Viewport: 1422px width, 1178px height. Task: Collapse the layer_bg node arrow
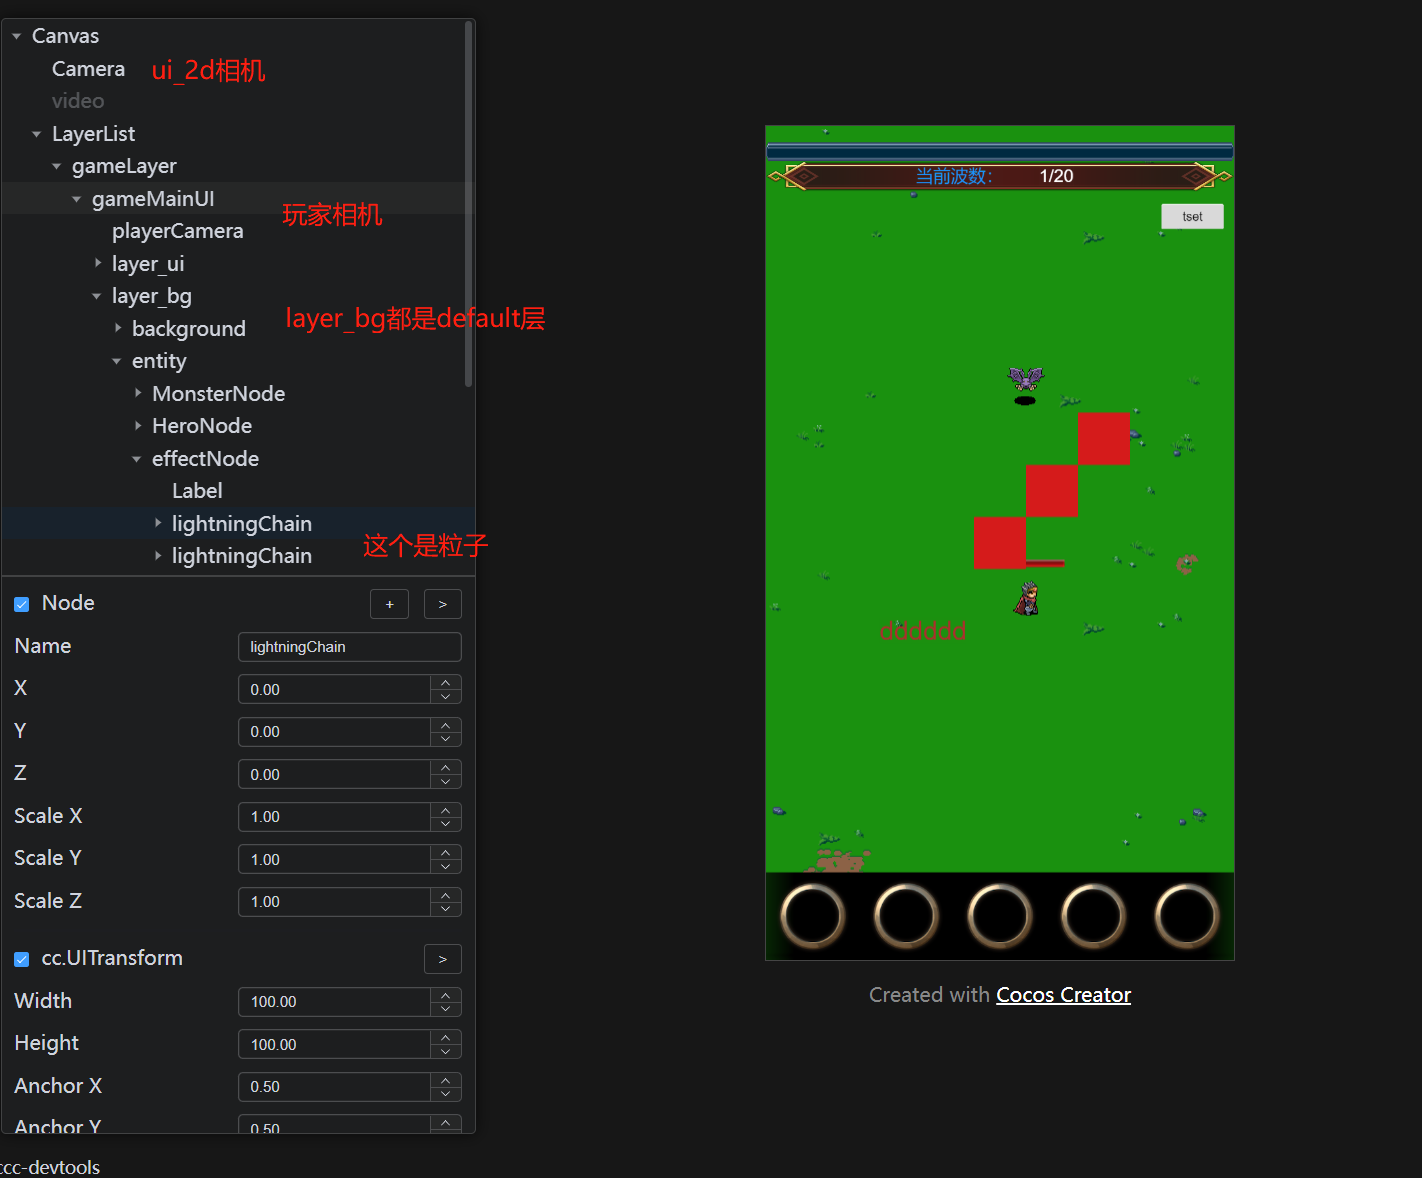pyautogui.click(x=97, y=296)
